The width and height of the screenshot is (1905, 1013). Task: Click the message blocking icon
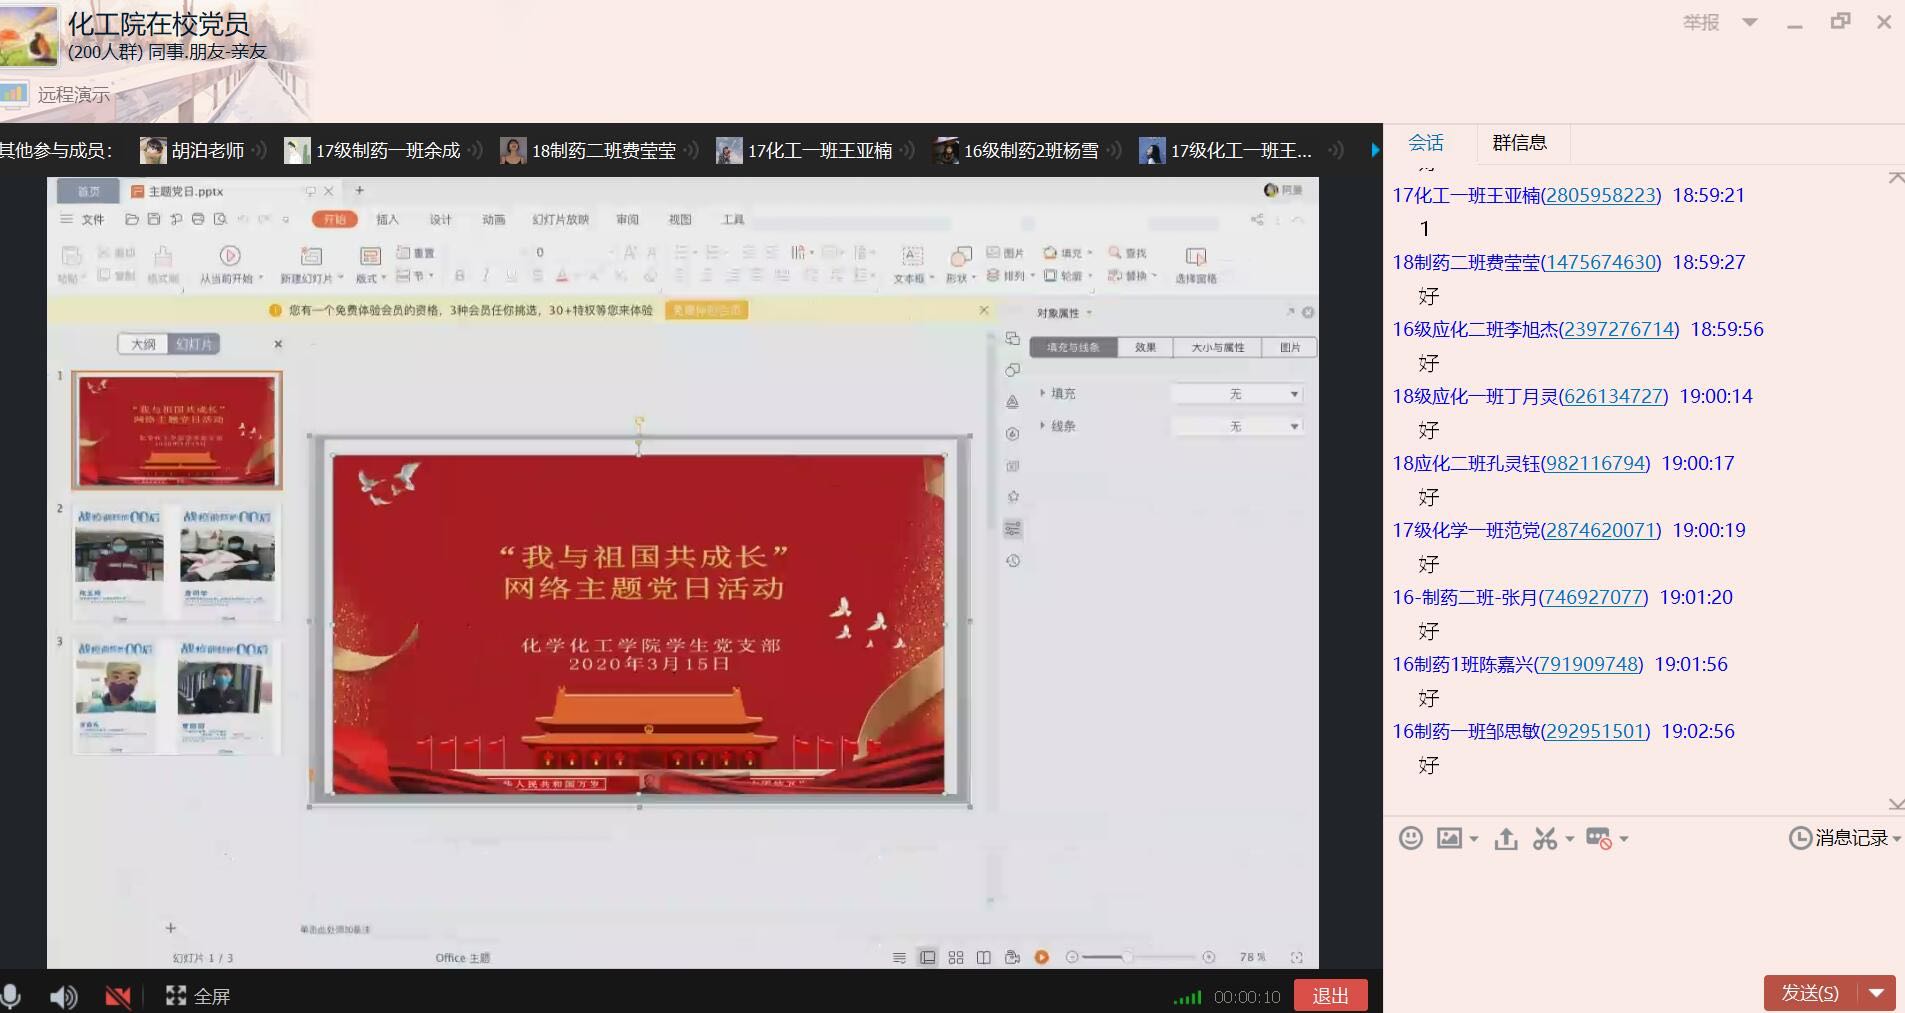click(1599, 838)
